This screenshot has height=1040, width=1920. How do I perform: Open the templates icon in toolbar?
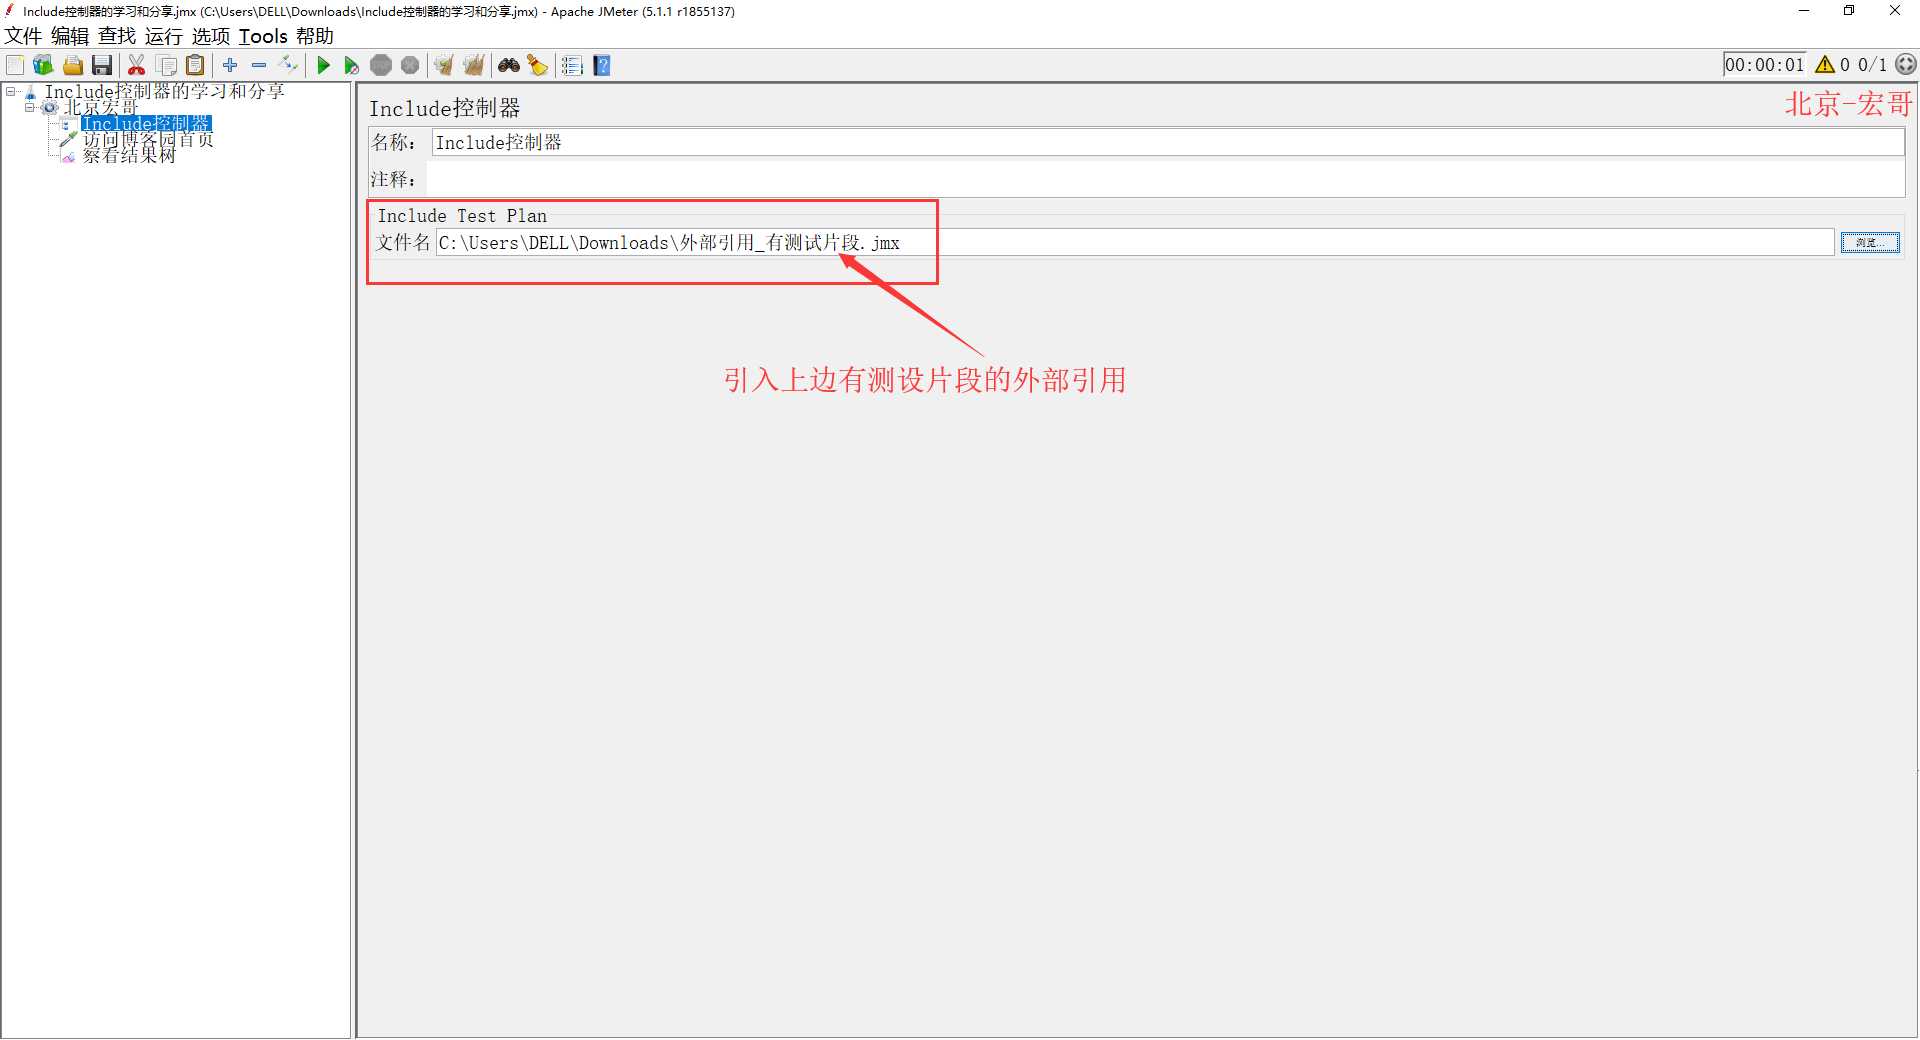43,66
